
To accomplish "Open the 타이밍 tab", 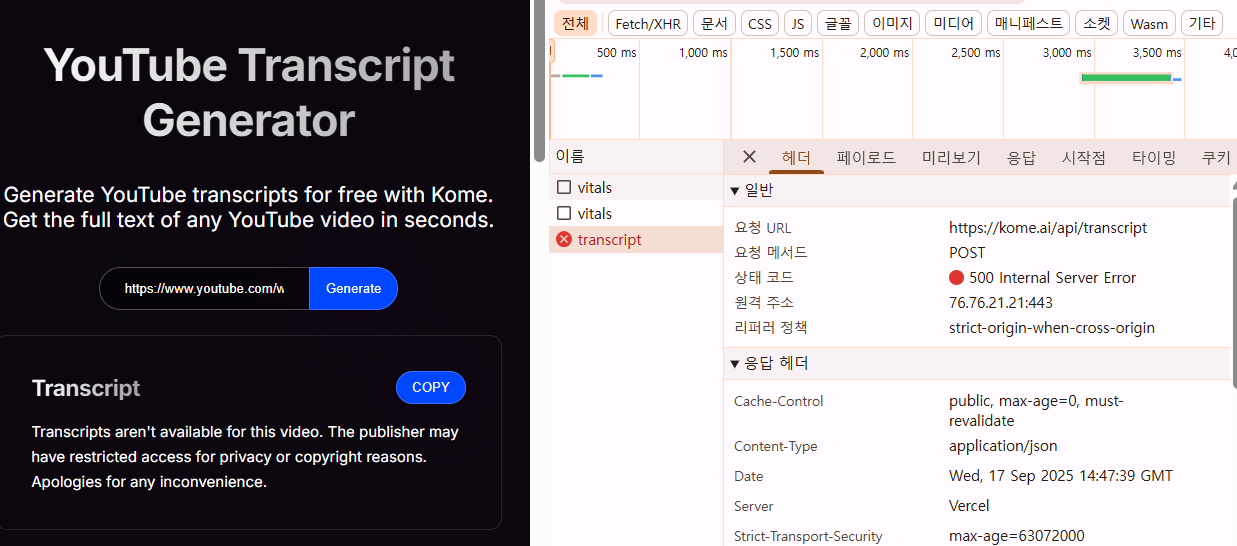I will click(x=1154, y=157).
